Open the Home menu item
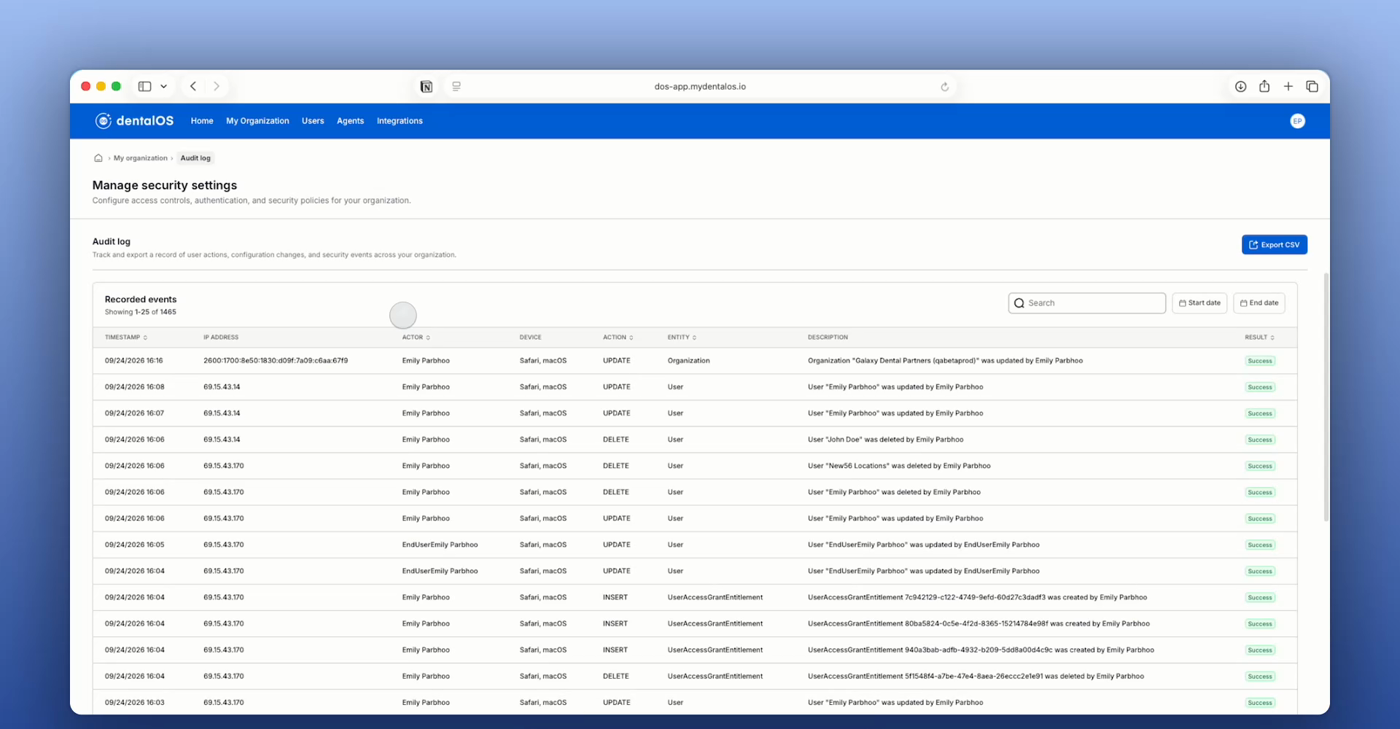The height and width of the screenshot is (729, 1400). [202, 121]
